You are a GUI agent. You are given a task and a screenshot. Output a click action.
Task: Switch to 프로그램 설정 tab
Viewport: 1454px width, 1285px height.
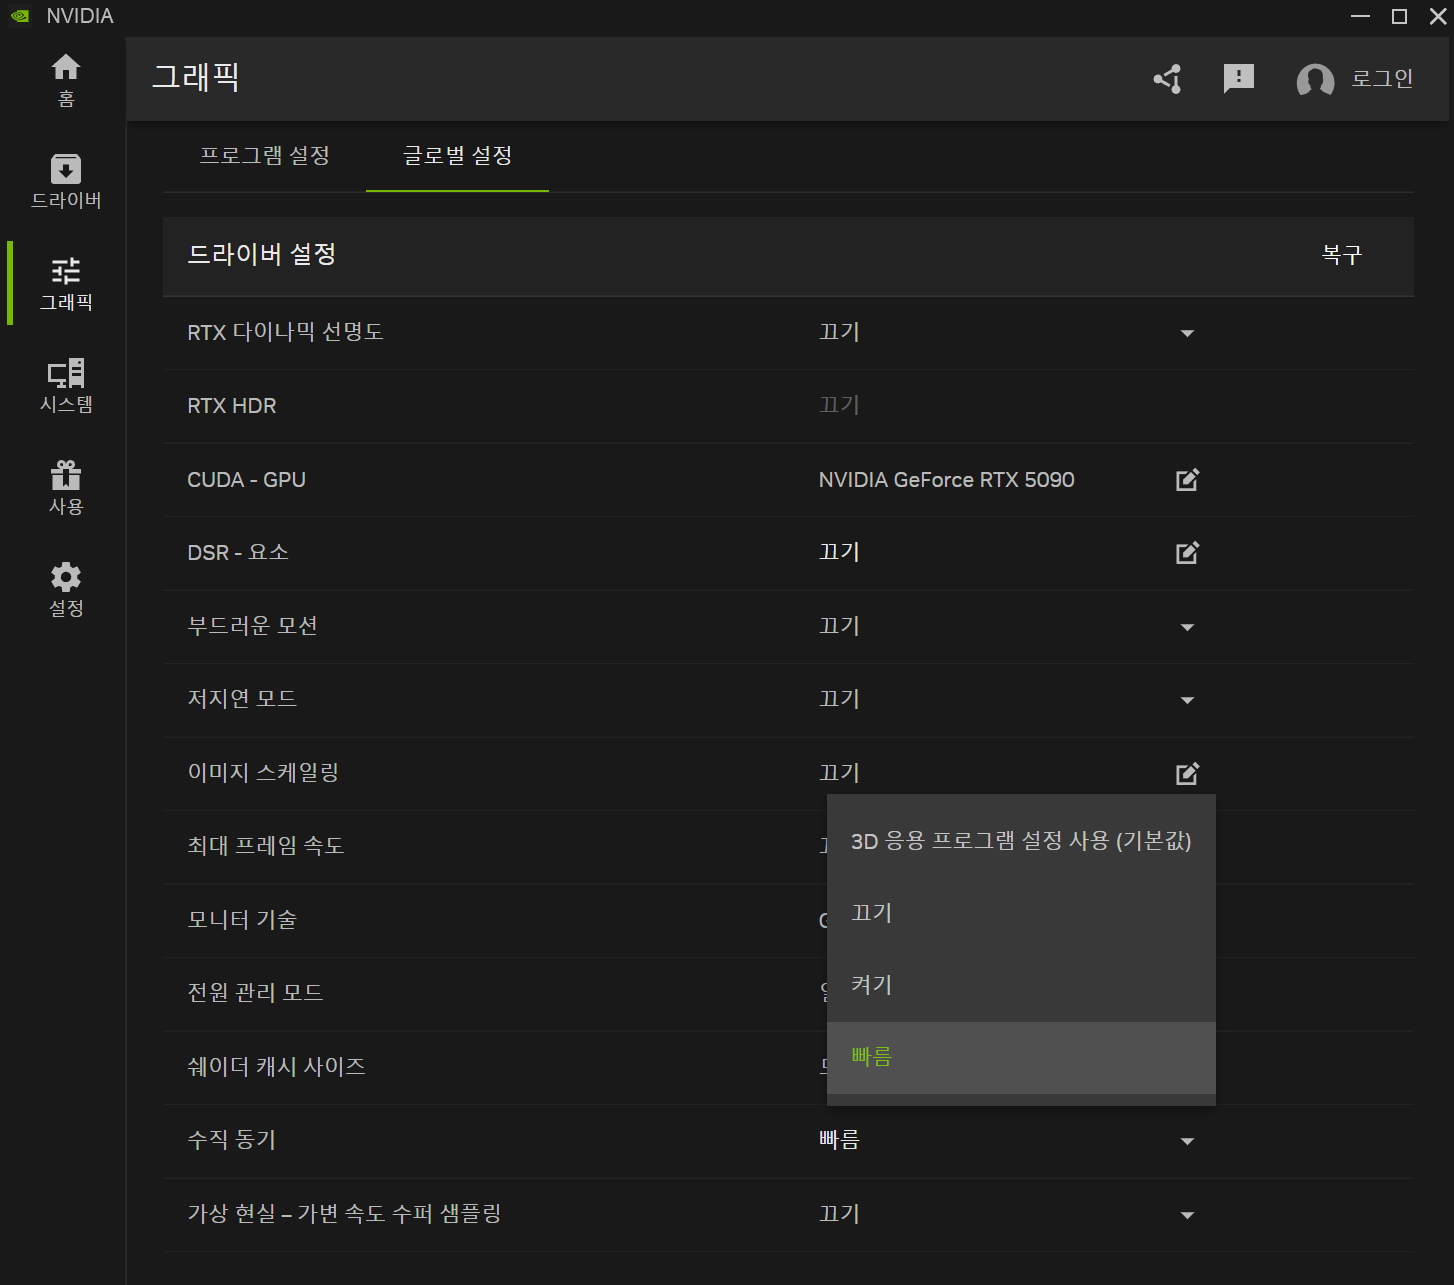tap(265, 156)
